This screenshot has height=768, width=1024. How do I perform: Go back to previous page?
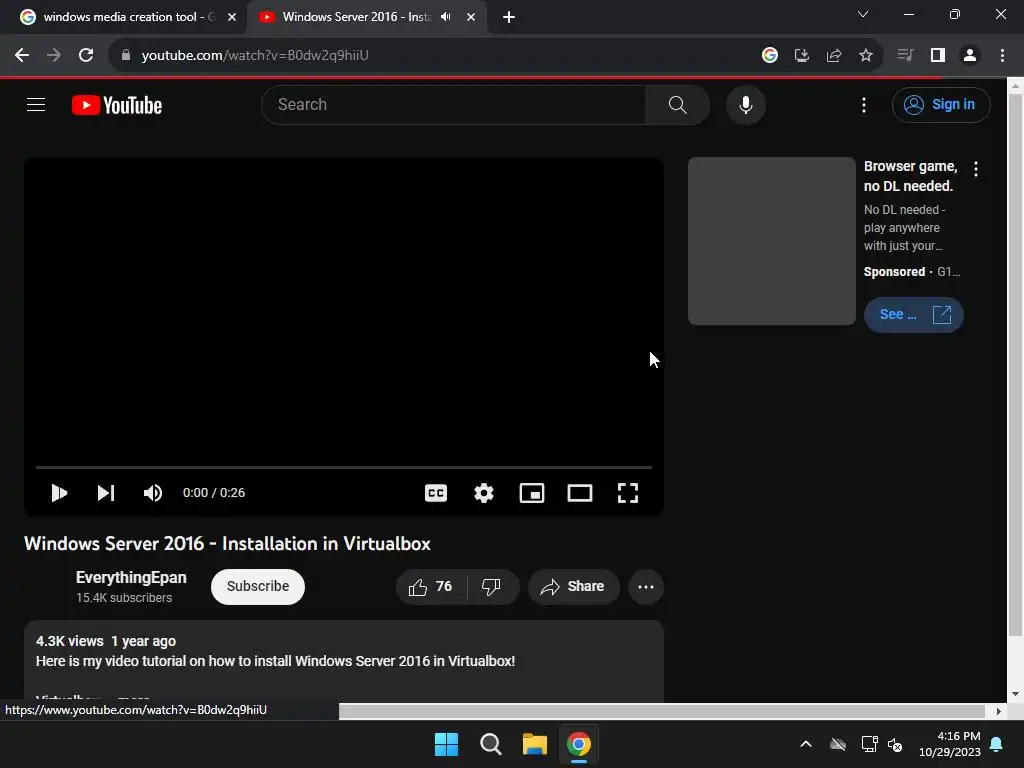click(22, 56)
